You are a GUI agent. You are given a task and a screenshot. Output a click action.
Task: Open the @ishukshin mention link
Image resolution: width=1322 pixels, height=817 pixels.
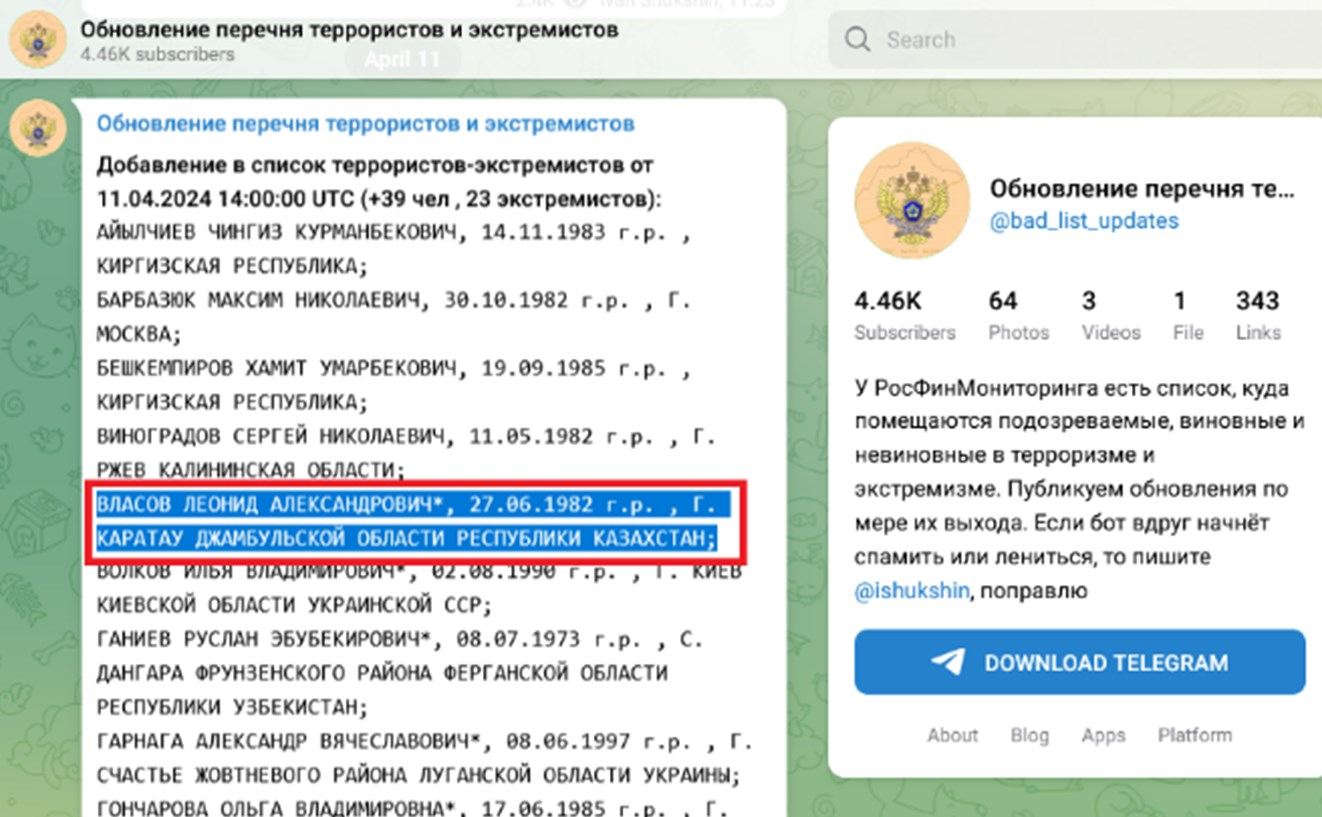(912, 591)
